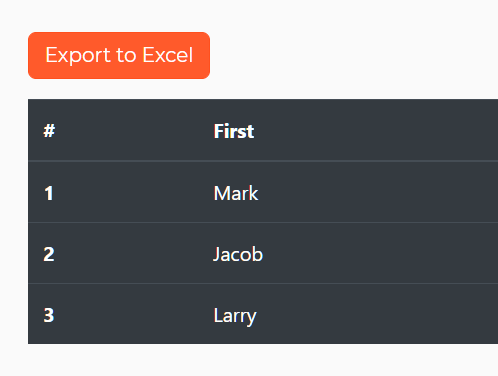Click empty cell space beside Mark
The height and width of the screenshot is (376, 498).
coord(378,192)
